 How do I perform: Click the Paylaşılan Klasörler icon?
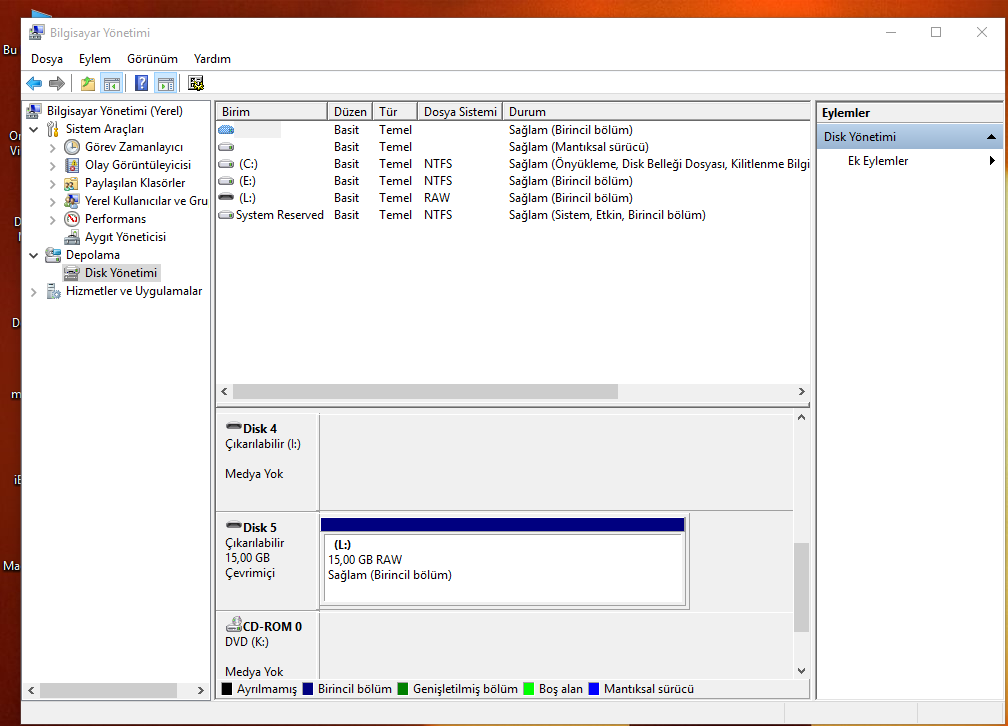(x=72, y=183)
